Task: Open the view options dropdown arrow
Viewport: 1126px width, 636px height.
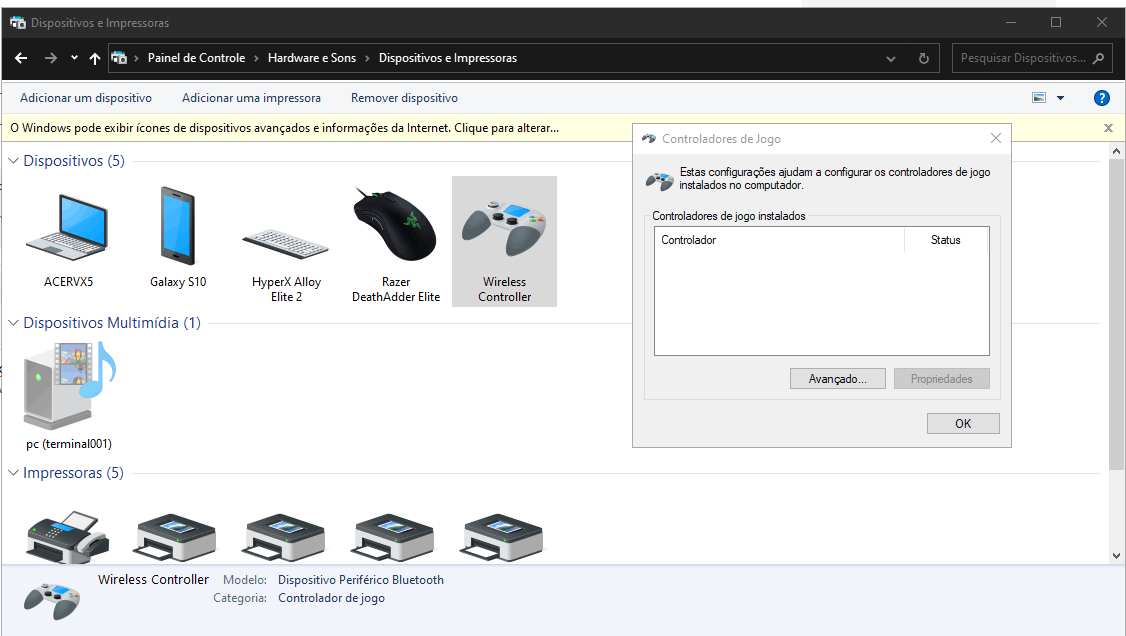Action: point(1060,98)
